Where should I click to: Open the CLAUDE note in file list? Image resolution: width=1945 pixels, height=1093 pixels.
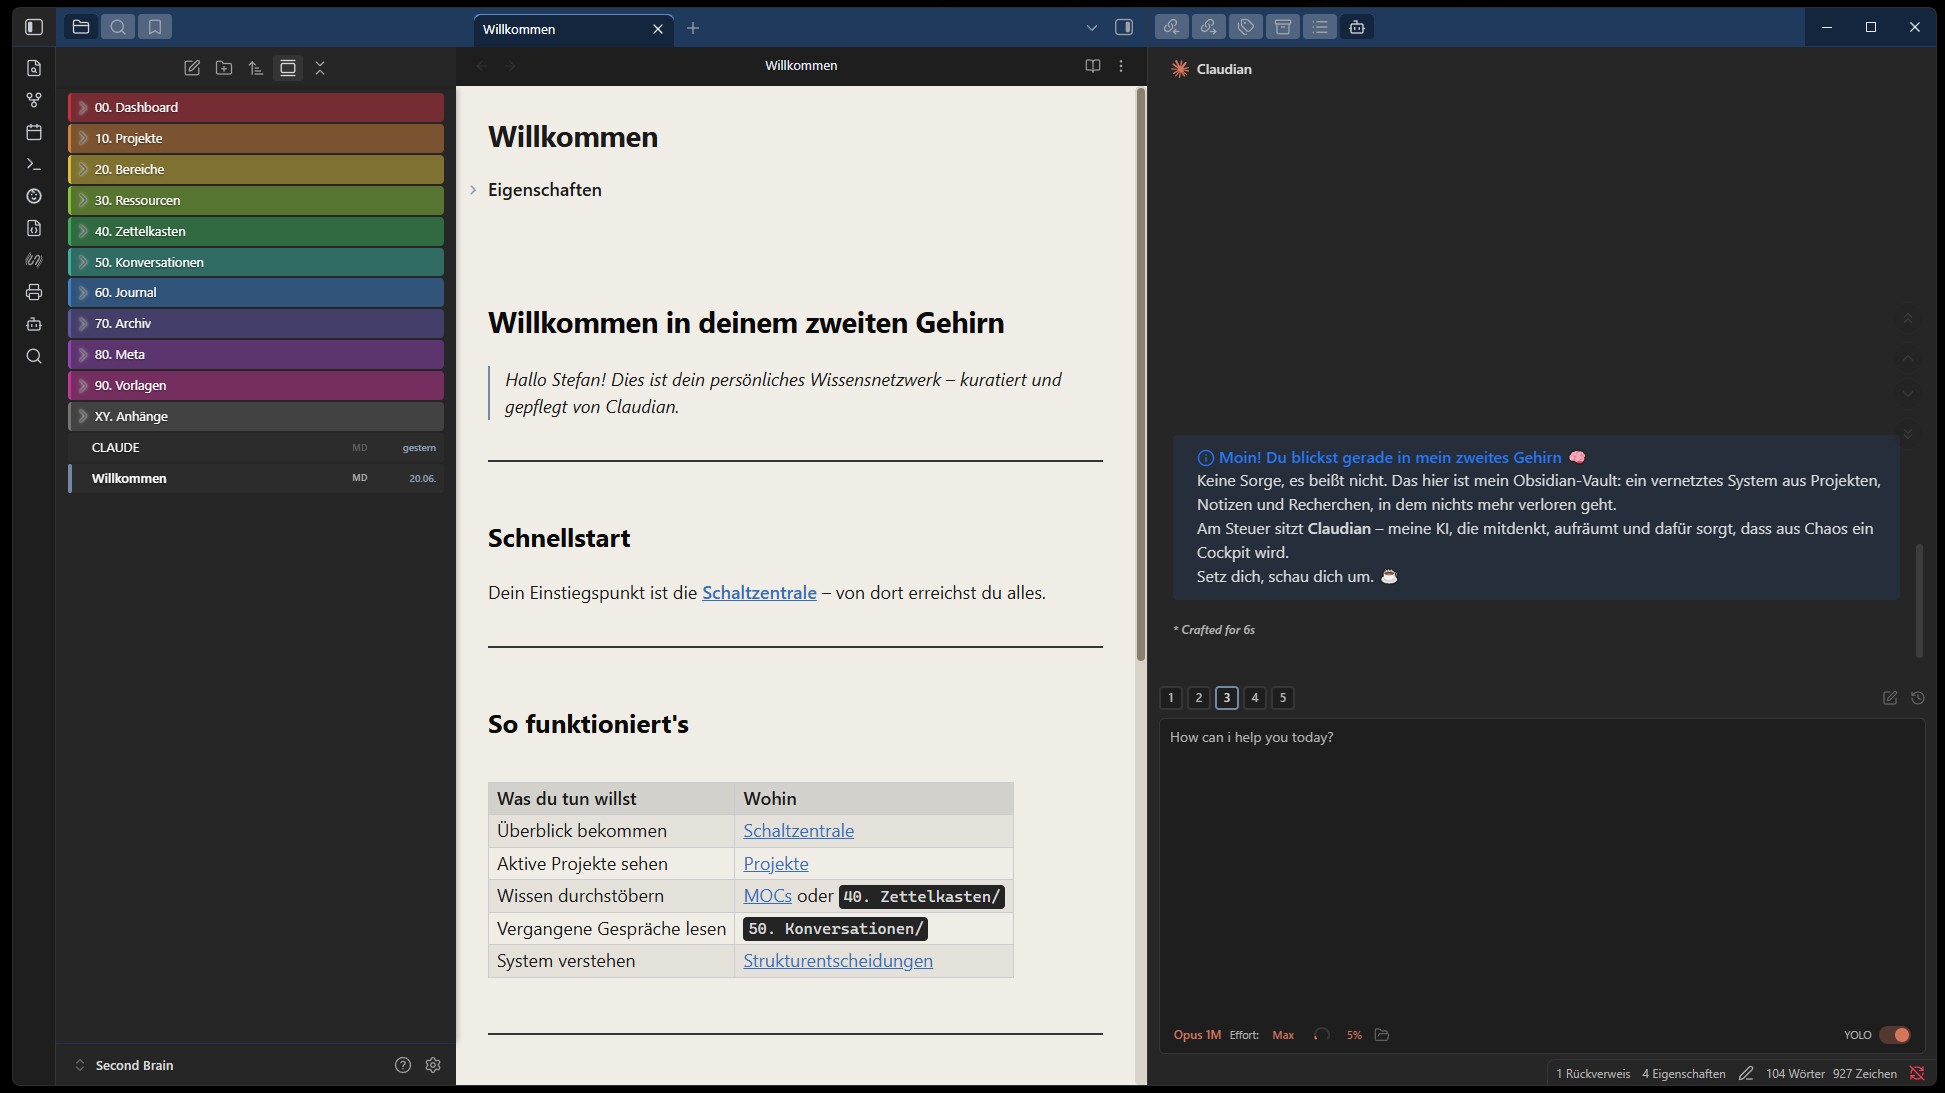256,448
